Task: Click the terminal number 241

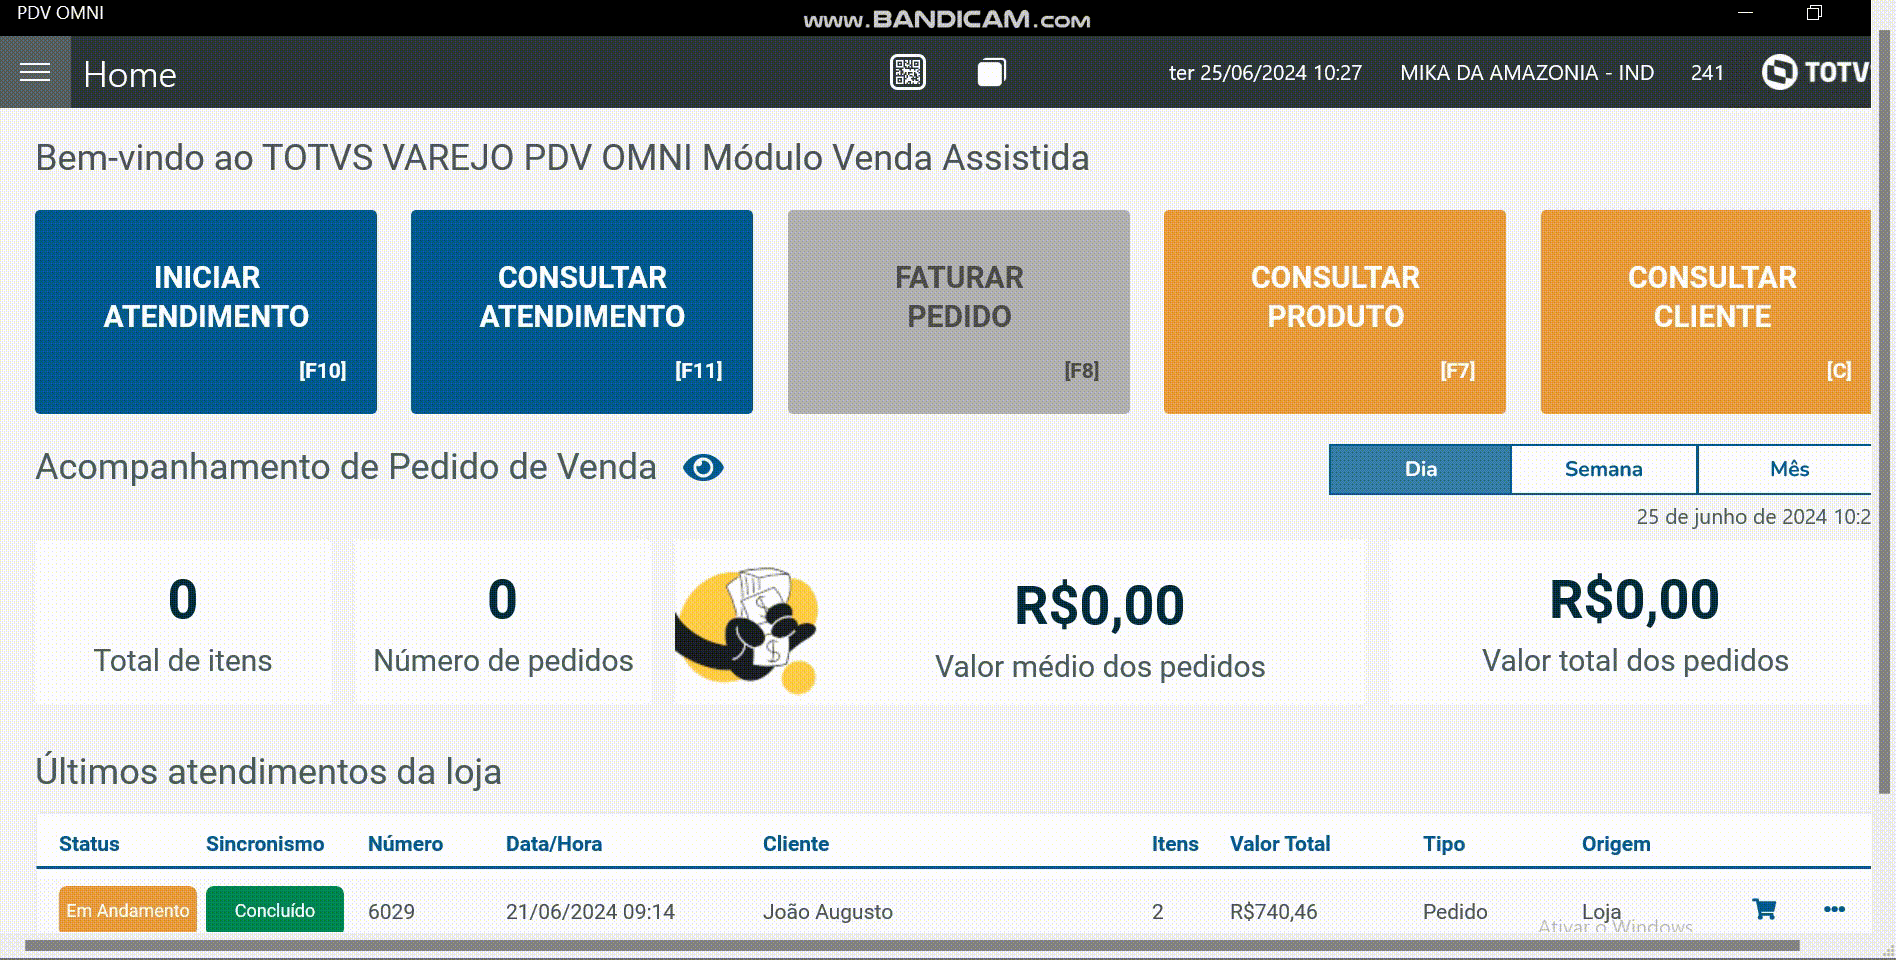Action: 1707,73
